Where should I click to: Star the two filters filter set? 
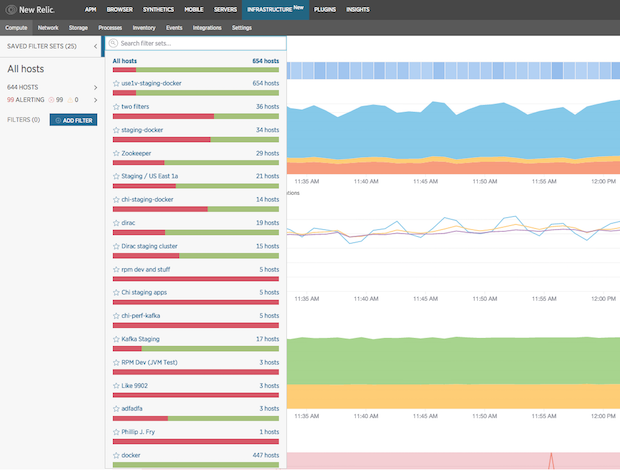116,107
